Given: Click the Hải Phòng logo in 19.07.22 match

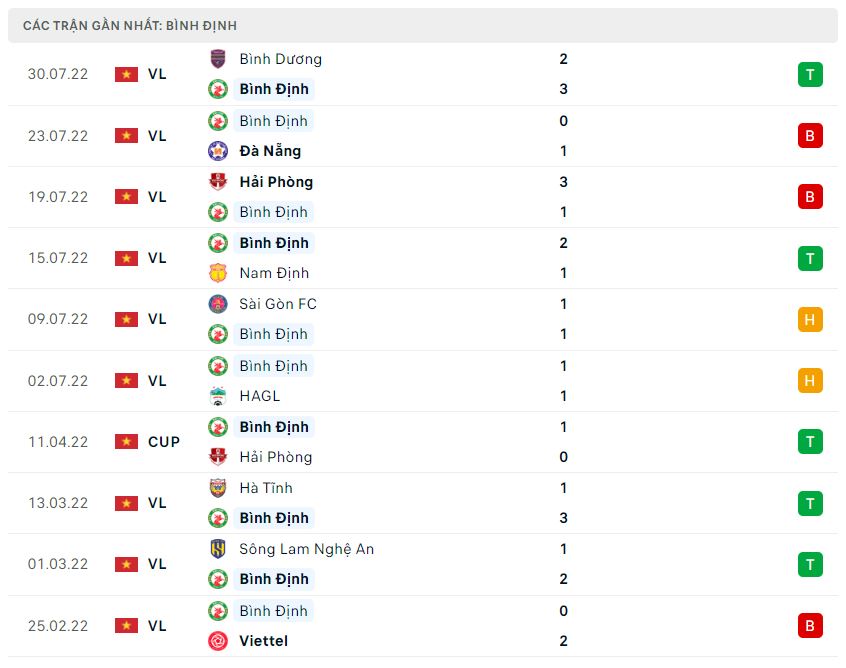Looking at the screenshot, I should [x=217, y=182].
